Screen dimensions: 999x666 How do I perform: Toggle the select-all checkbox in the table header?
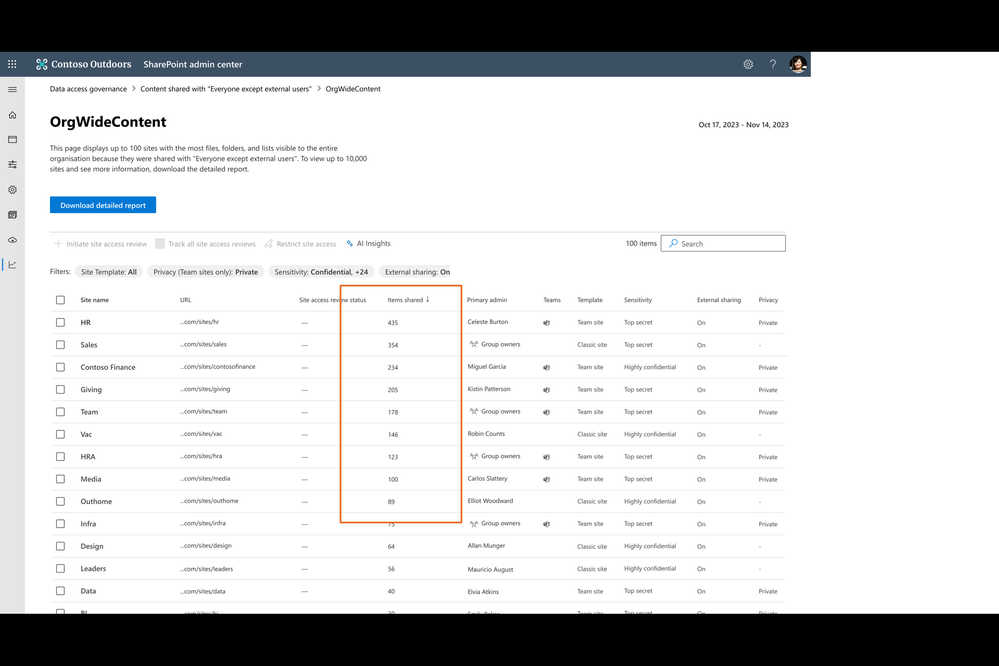[x=61, y=300]
